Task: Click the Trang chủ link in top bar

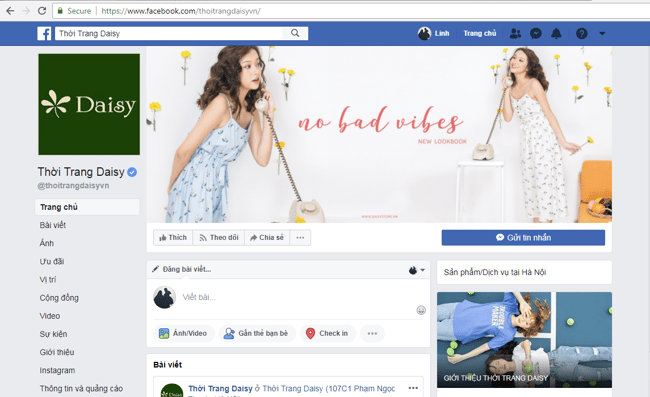Action: point(480,33)
